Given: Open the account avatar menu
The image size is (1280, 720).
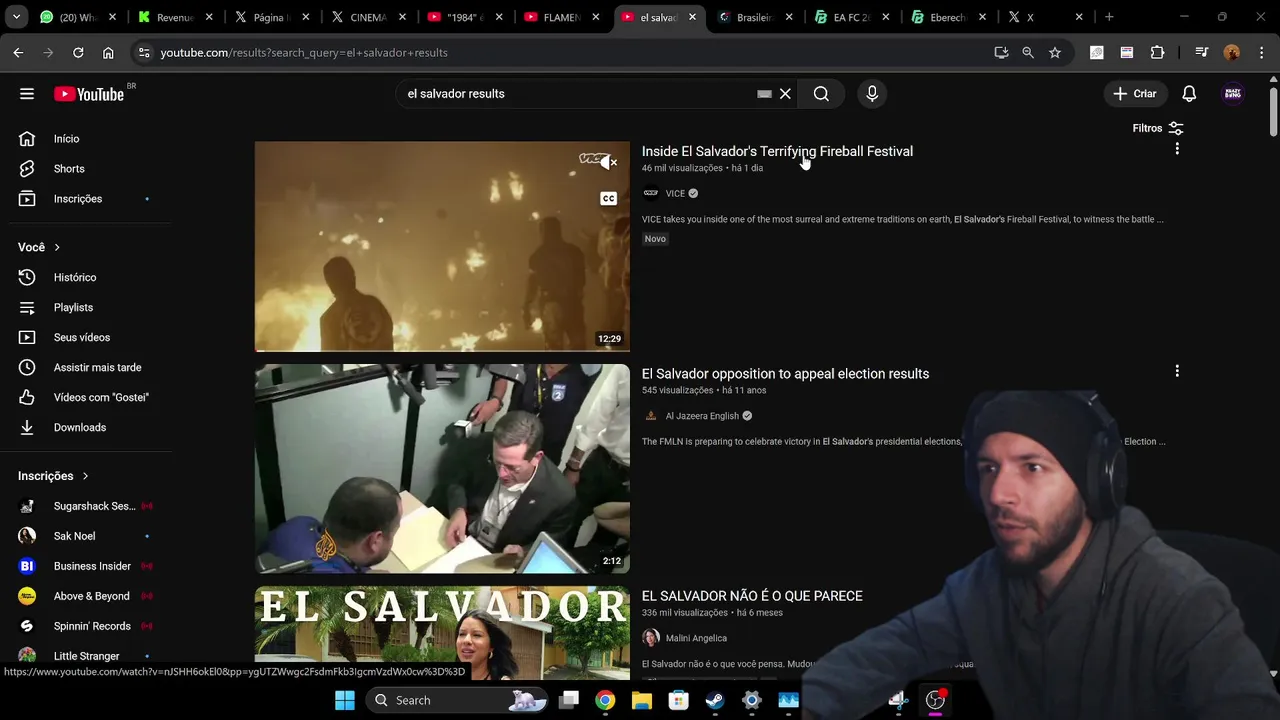Looking at the screenshot, I should (1233, 94).
